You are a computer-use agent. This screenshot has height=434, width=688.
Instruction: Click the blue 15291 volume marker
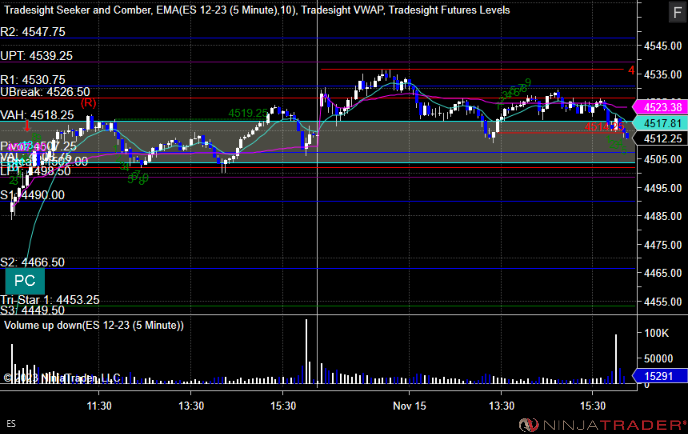click(x=659, y=376)
